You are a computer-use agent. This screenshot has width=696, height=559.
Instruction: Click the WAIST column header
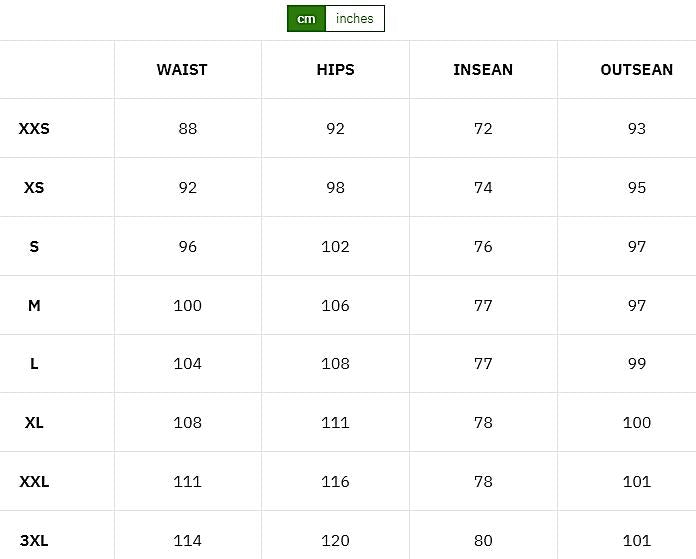pyautogui.click(x=182, y=70)
